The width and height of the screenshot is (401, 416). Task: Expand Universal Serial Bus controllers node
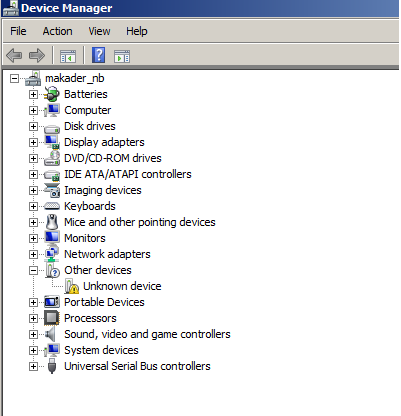(x=33, y=366)
